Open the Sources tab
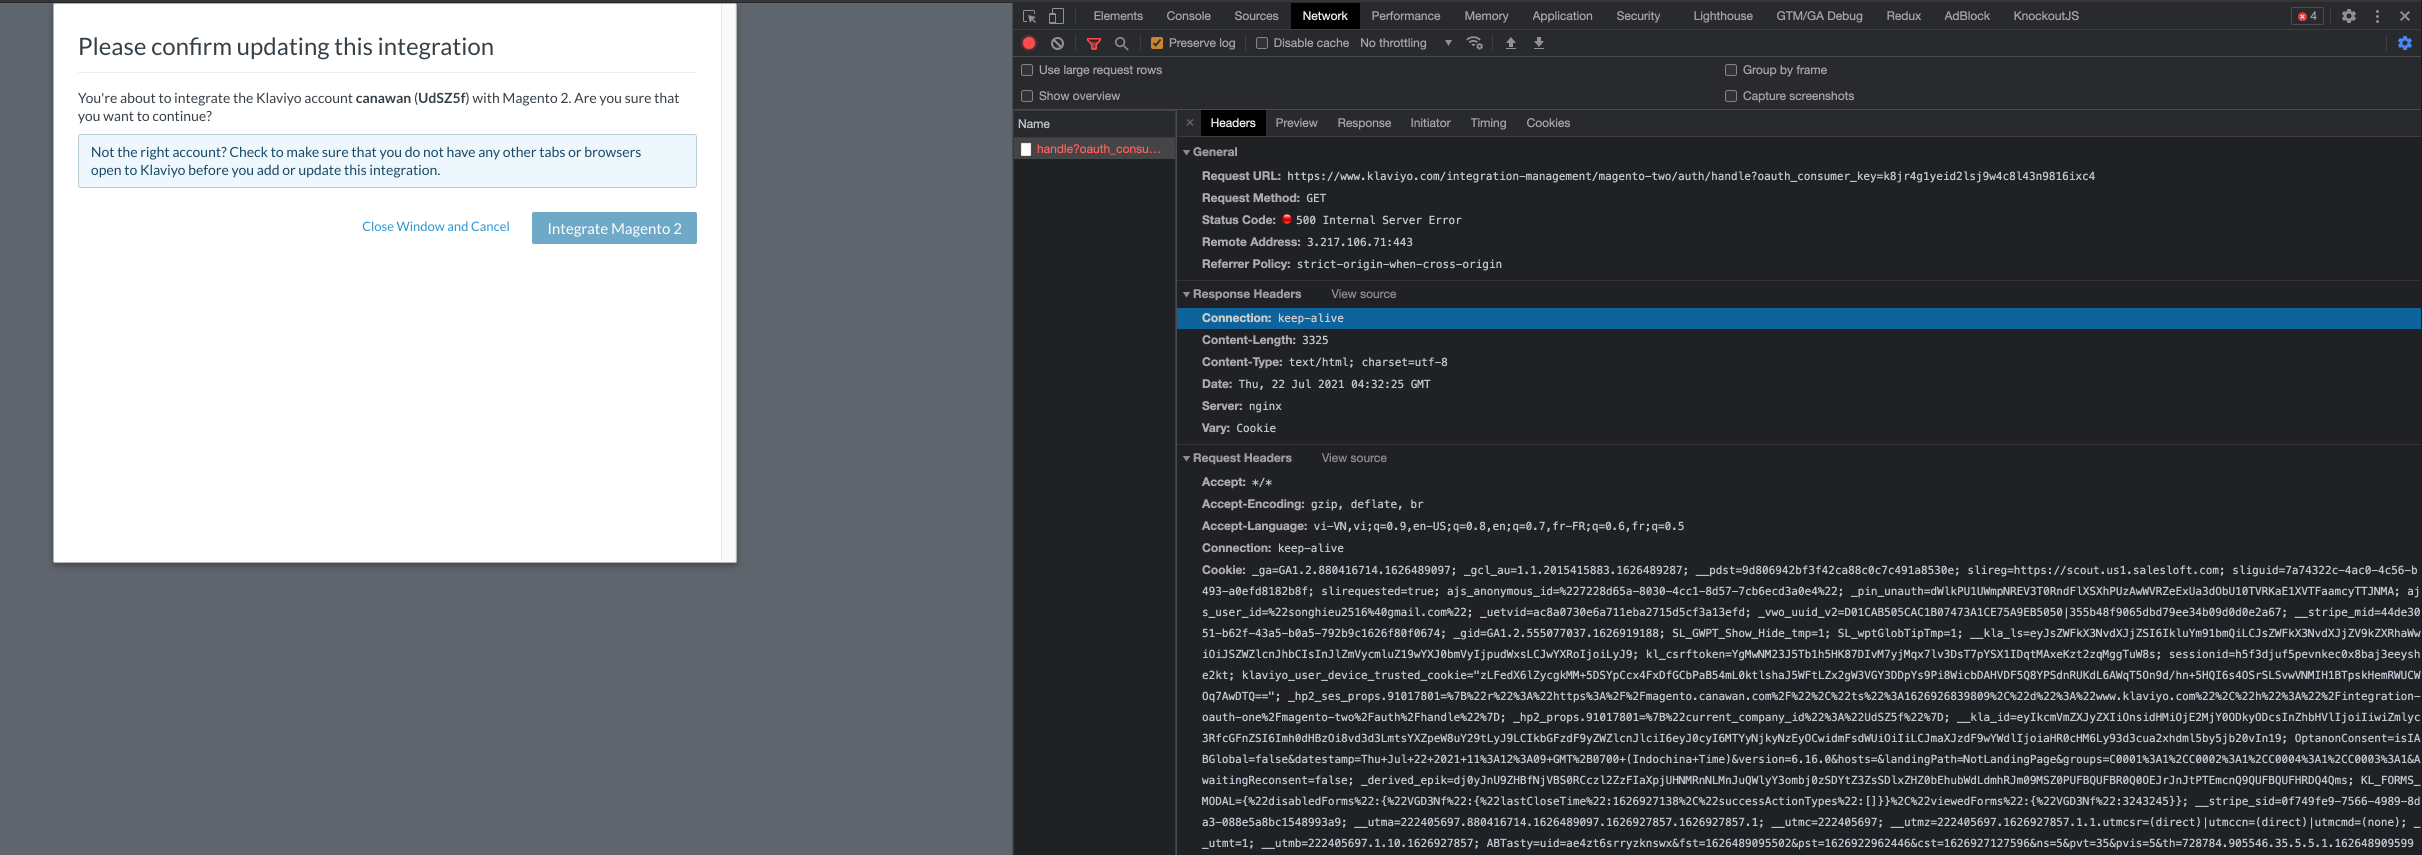This screenshot has width=2422, height=855. click(1256, 16)
